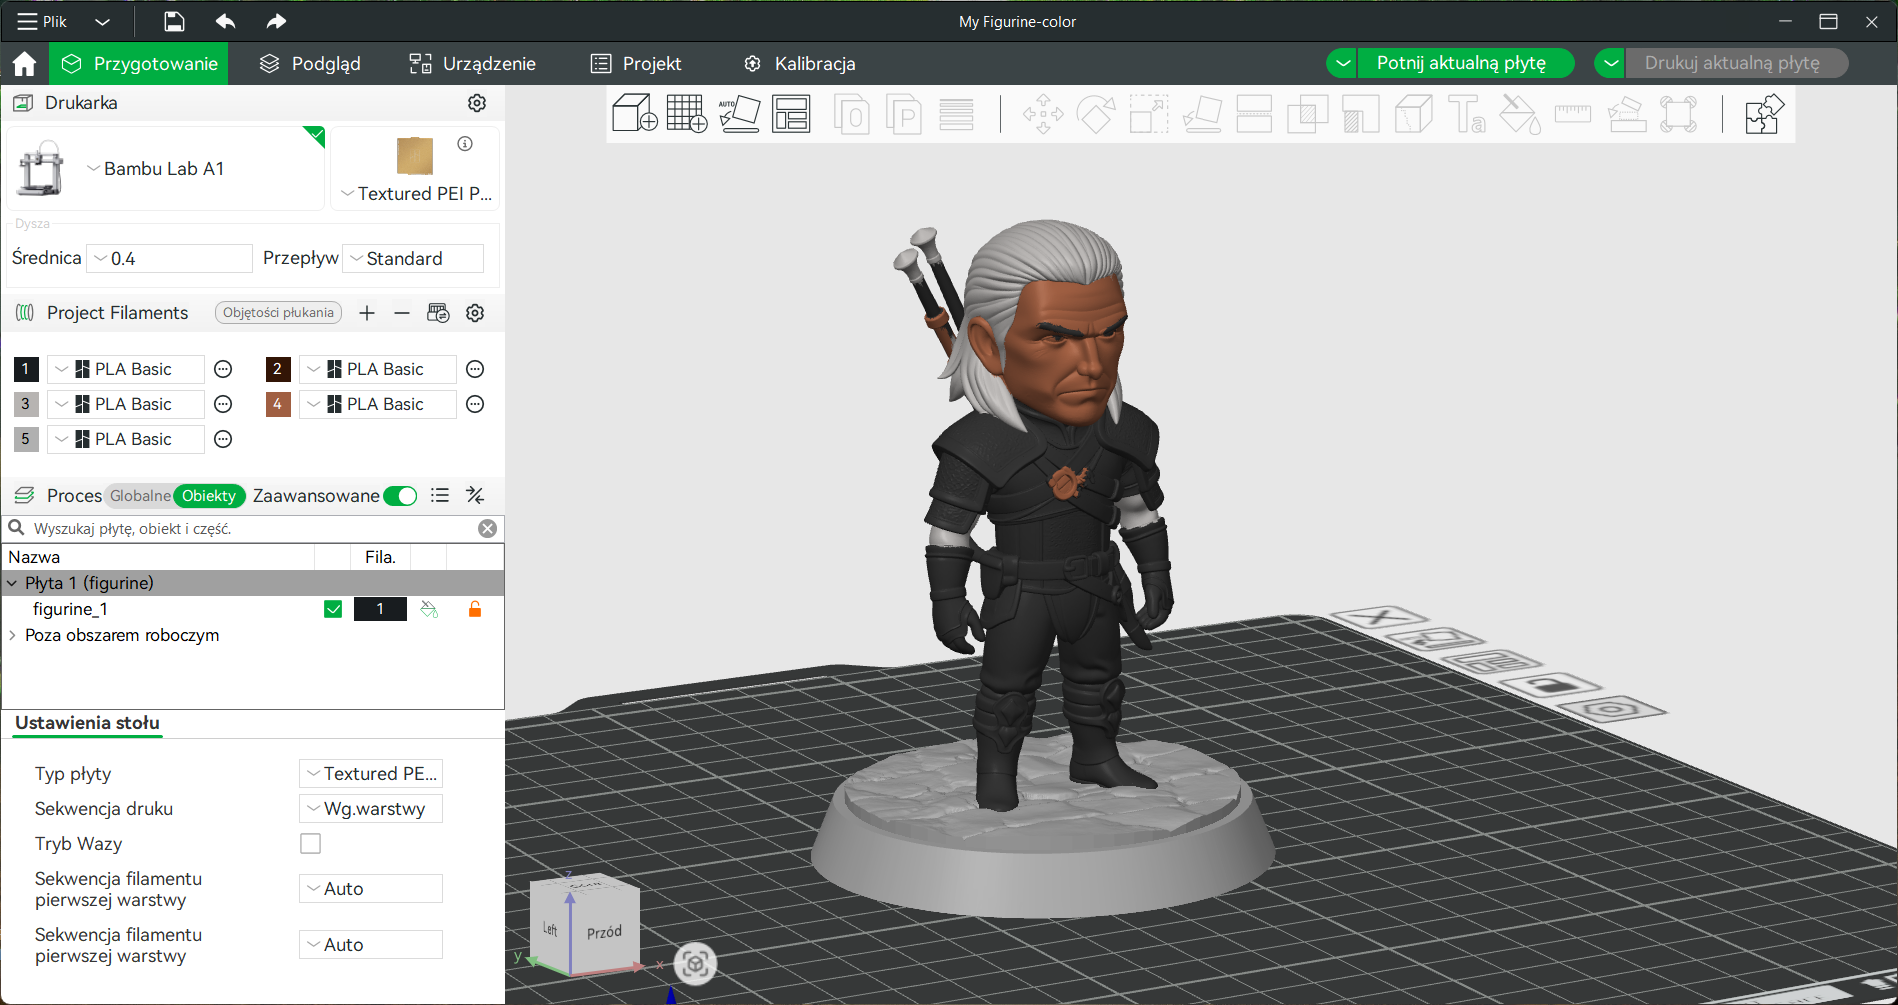Click filament 4 brown color swatch

pos(278,404)
